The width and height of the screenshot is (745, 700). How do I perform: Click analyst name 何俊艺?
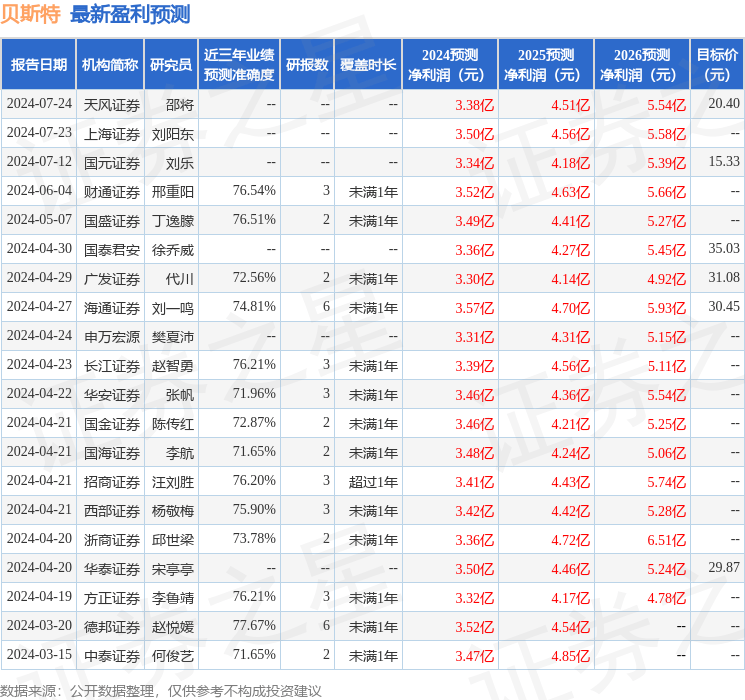click(x=172, y=656)
